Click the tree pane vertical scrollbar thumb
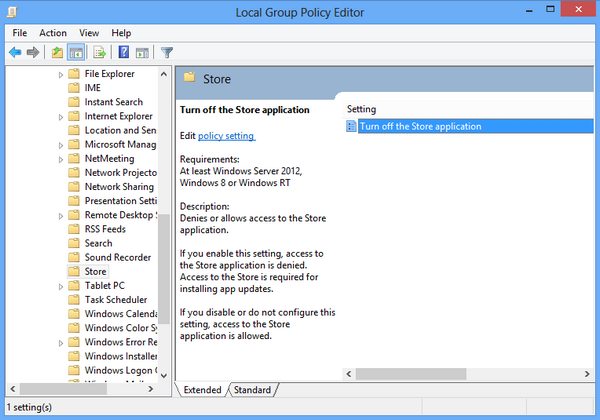 click(164, 269)
